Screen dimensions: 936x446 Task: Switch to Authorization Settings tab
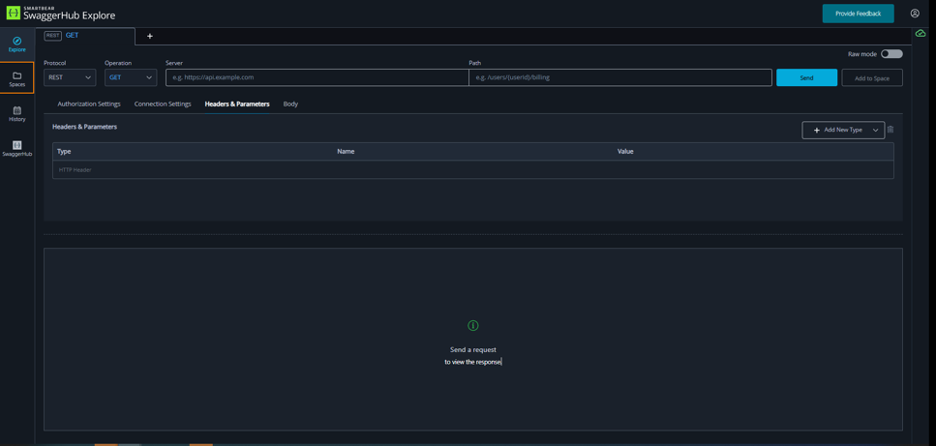coord(89,104)
